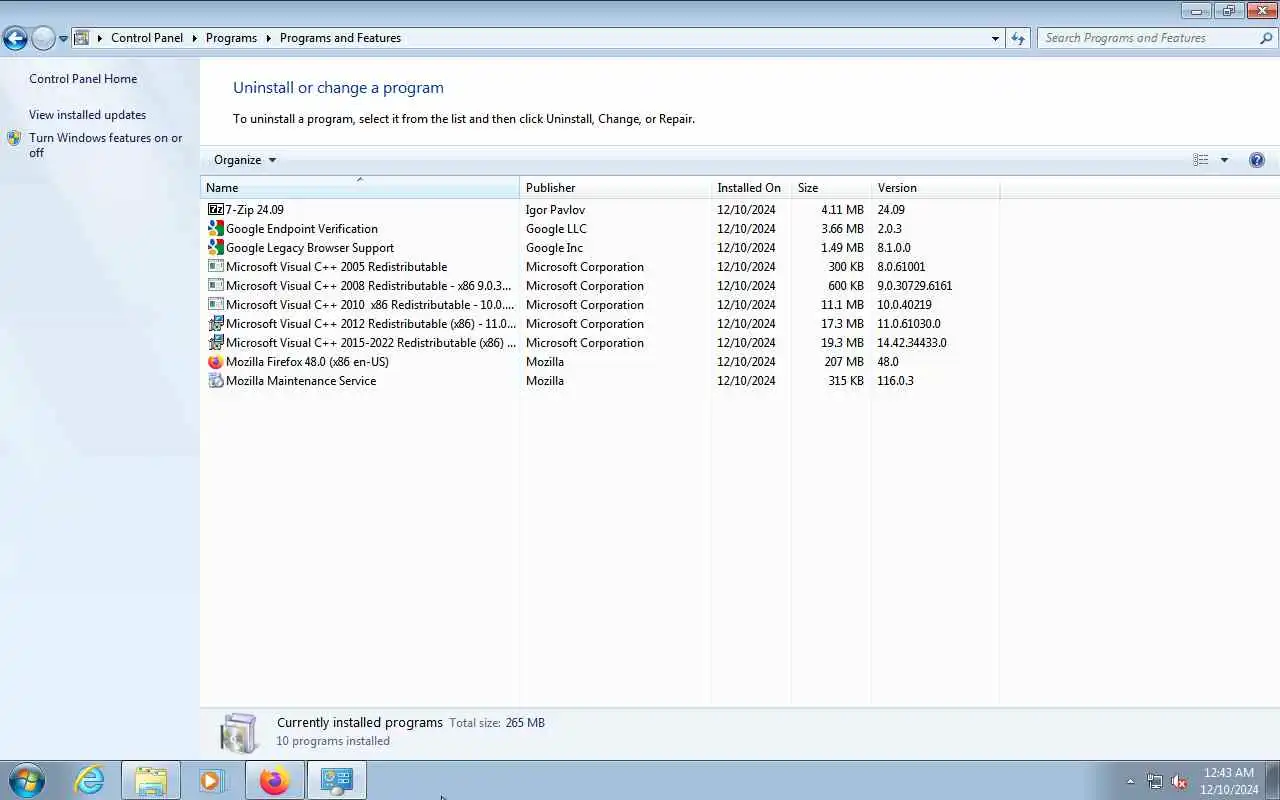Click the Refresh button beside address bar
This screenshot has height=800, width=1280.
pos(1018,38)
